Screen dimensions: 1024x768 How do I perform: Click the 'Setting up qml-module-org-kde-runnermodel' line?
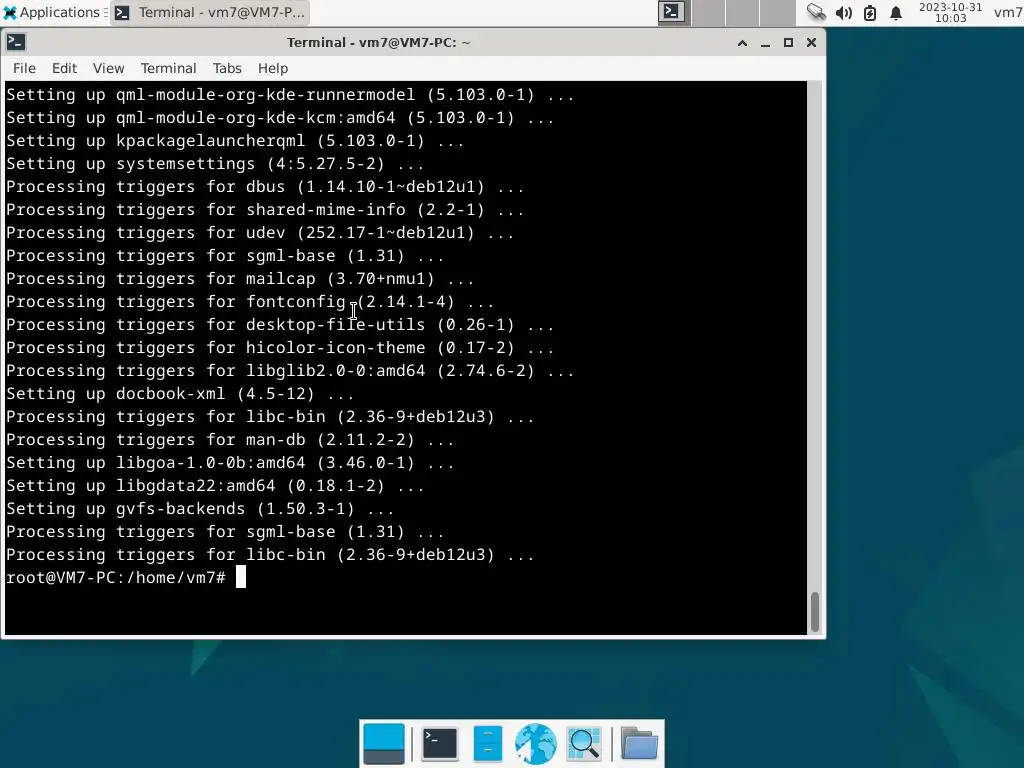(290, 95)
